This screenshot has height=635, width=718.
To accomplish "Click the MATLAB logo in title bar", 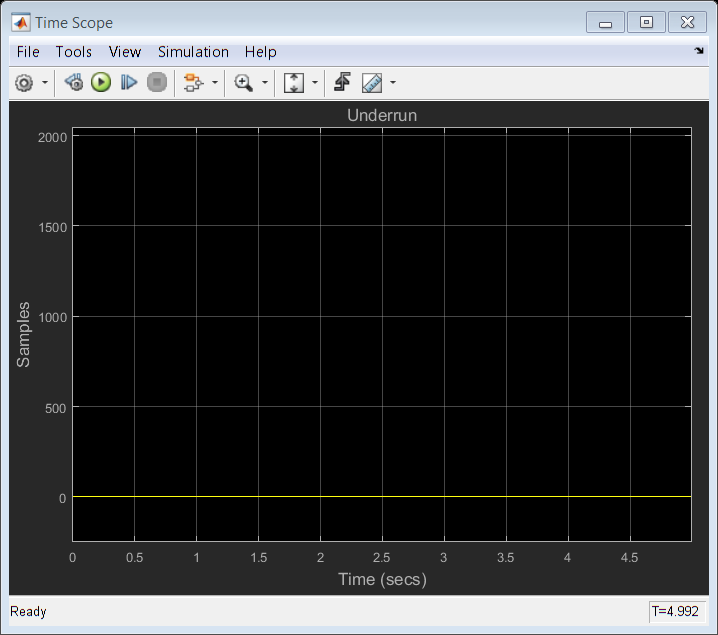I will [x=21, y=22].
